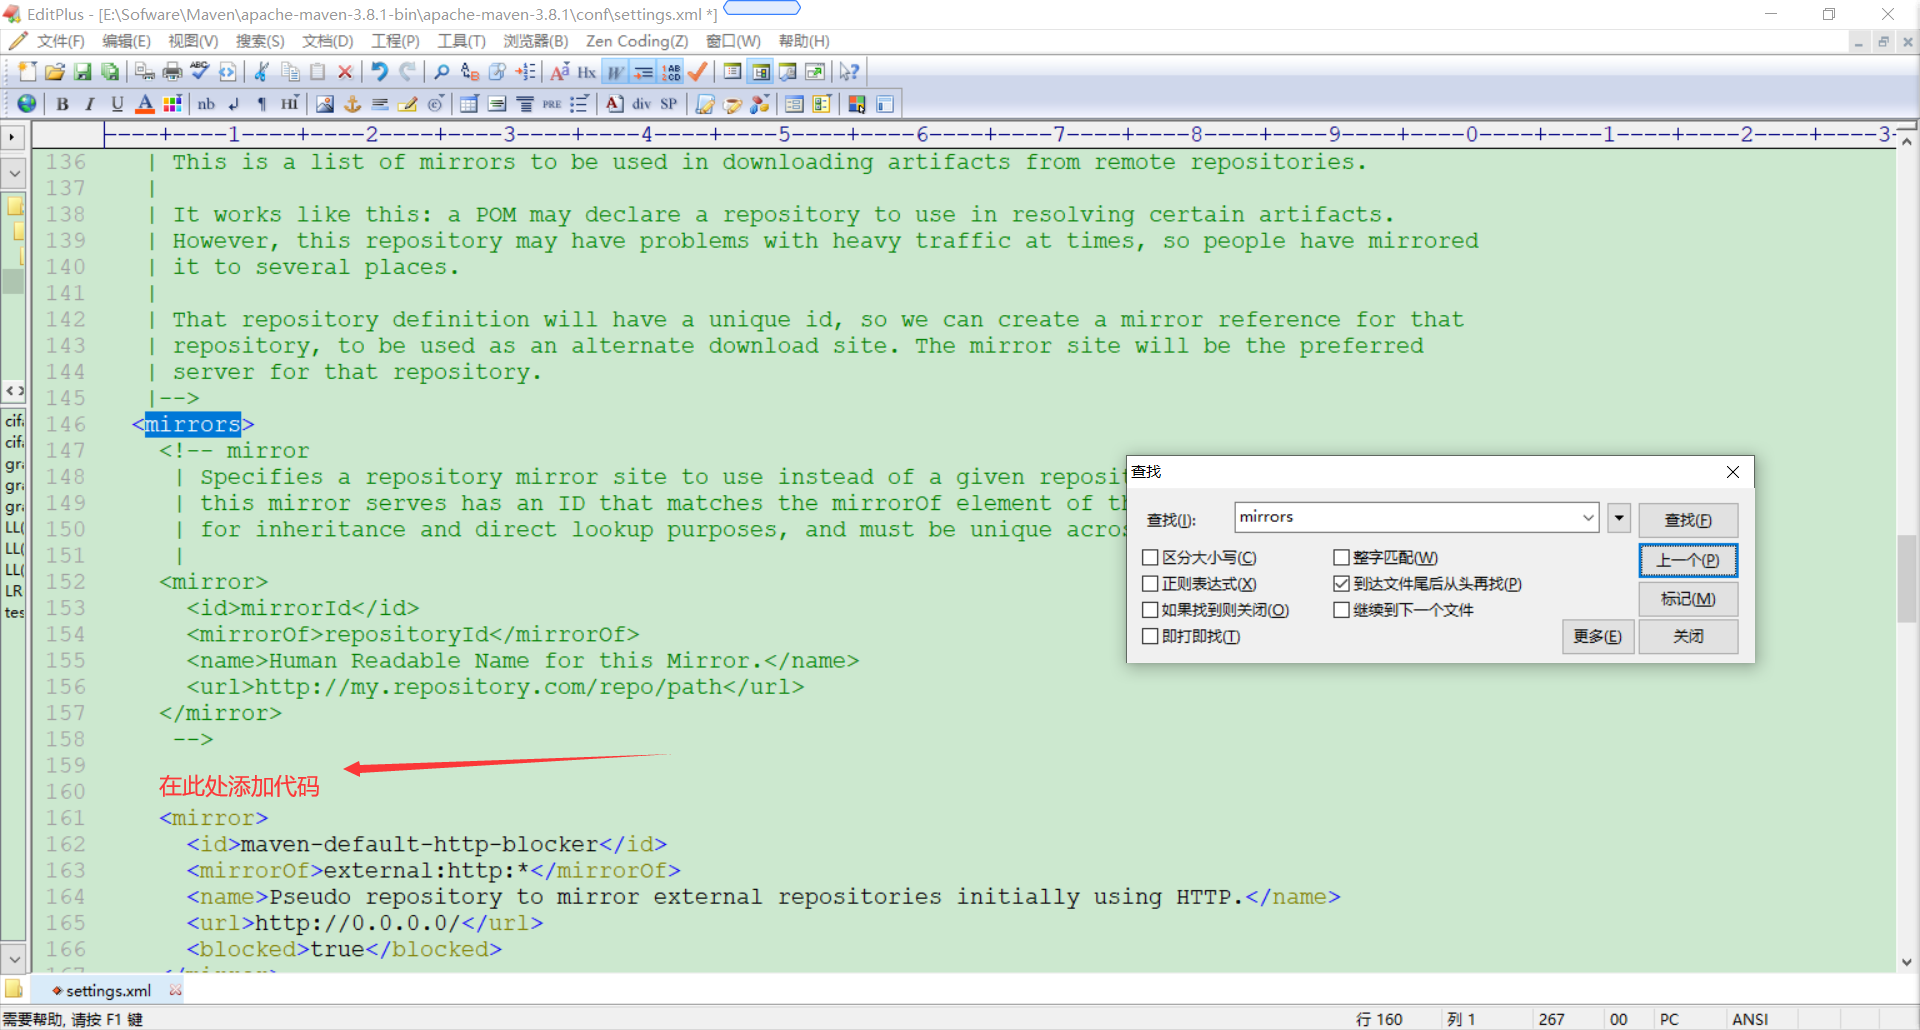Enable the 正则表达式(X) checkbox
This screenshot has width=1920, height=1030.
point(1150,583)
